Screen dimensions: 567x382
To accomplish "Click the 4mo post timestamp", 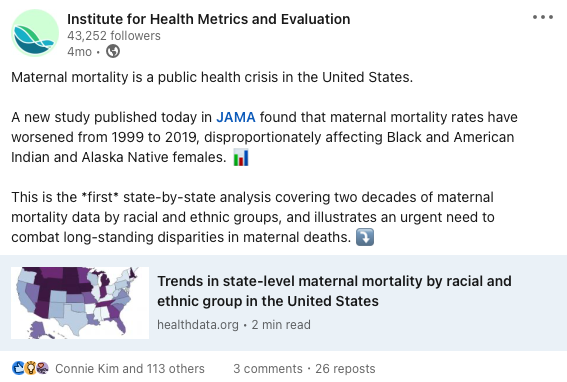I will [79, 52].
